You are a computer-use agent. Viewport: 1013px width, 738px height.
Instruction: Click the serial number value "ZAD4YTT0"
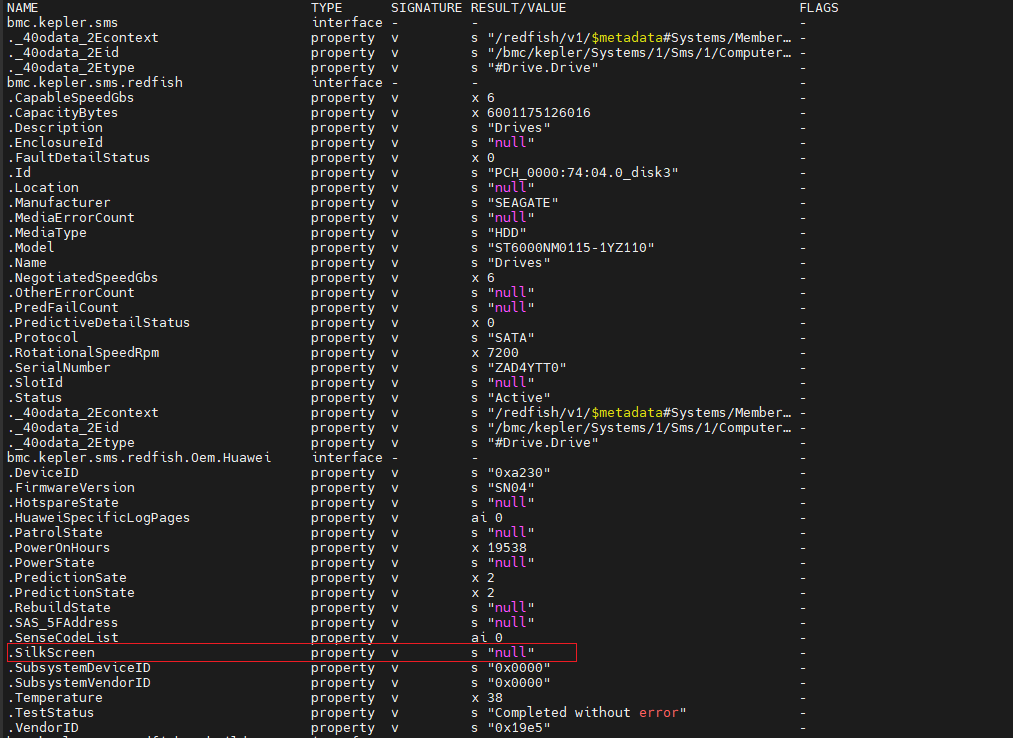[x=526, y=368]
